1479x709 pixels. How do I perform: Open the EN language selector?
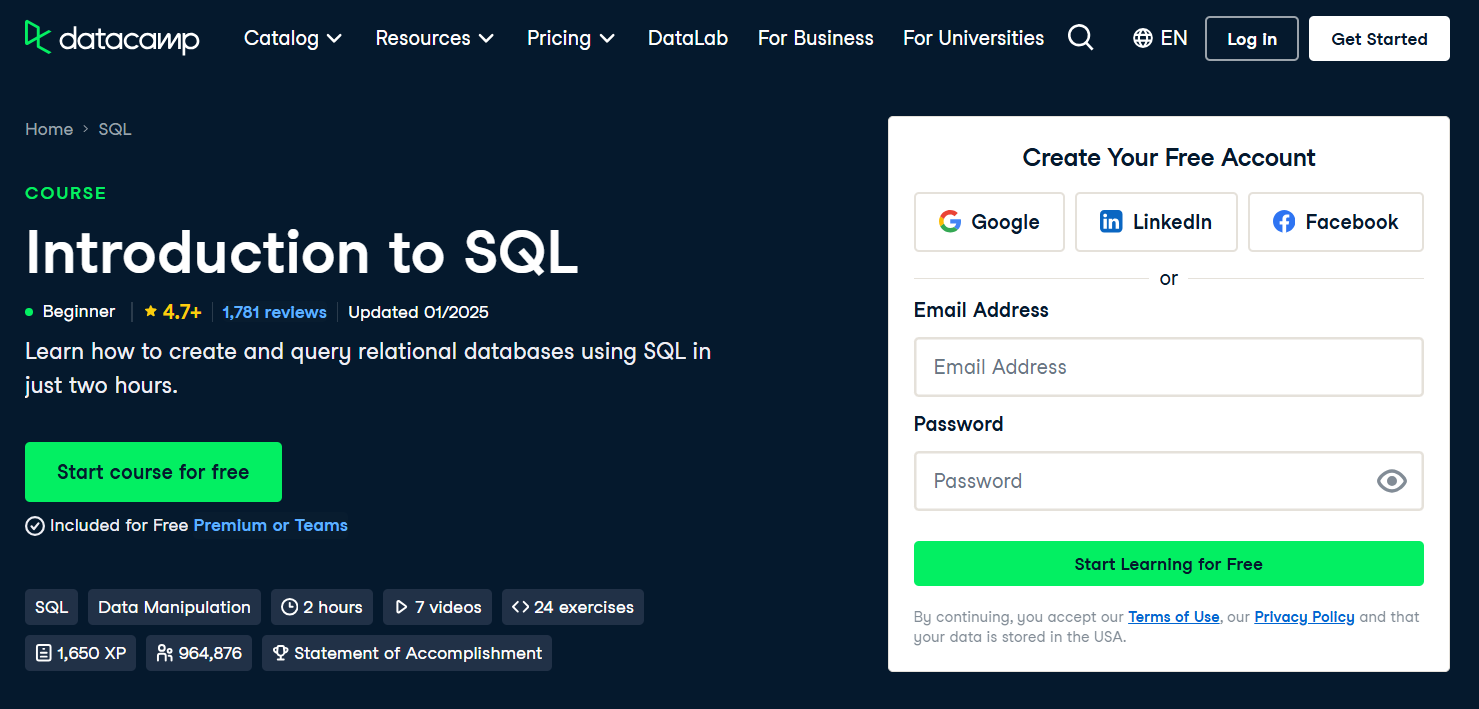1160,38
